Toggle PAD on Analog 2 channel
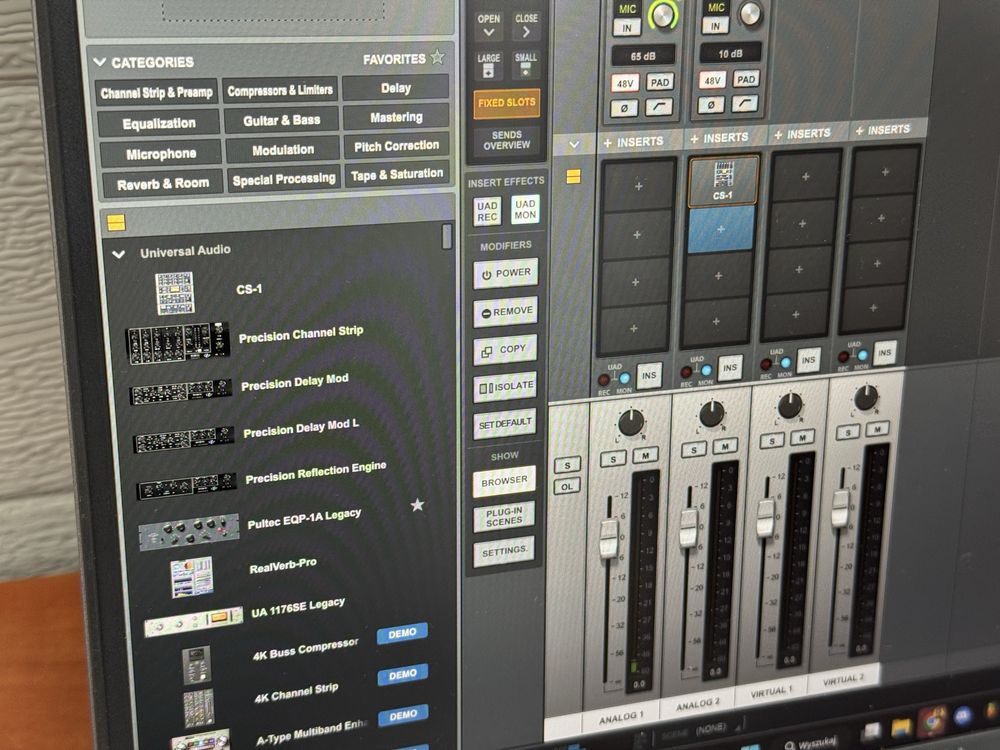 (x=746, y=79)
